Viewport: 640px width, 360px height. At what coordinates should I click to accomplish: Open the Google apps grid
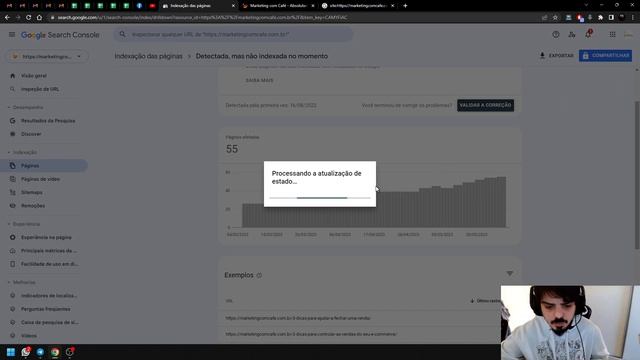point(612,35)
